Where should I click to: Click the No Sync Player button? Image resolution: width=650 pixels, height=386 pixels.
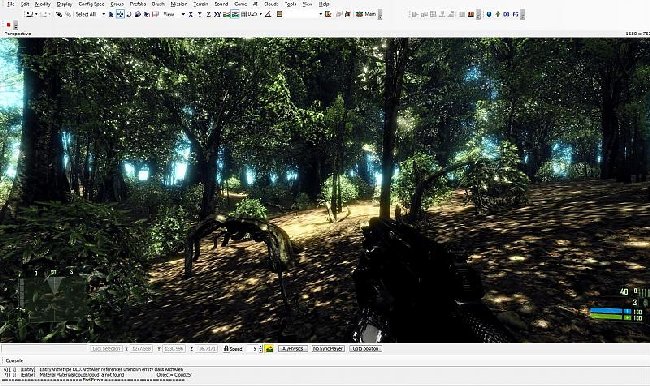click(328, 349)
